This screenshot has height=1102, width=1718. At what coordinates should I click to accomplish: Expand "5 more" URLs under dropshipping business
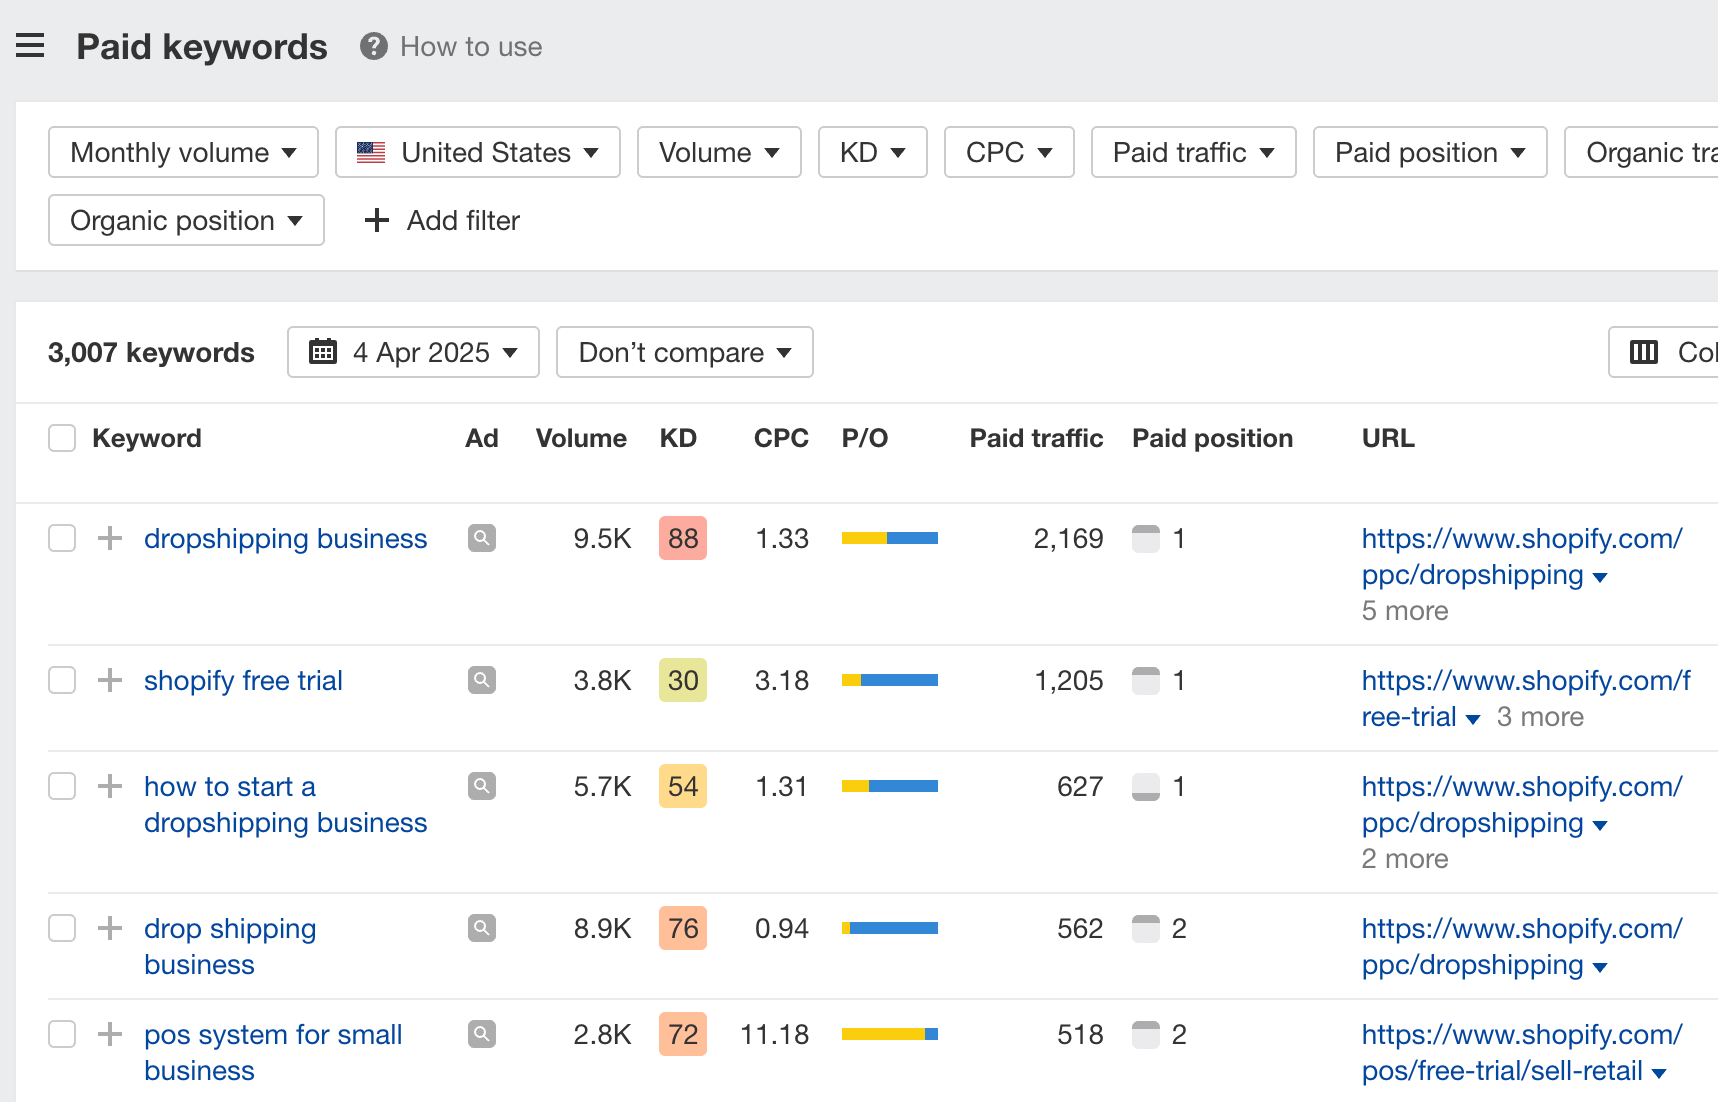coord(1404,610)
